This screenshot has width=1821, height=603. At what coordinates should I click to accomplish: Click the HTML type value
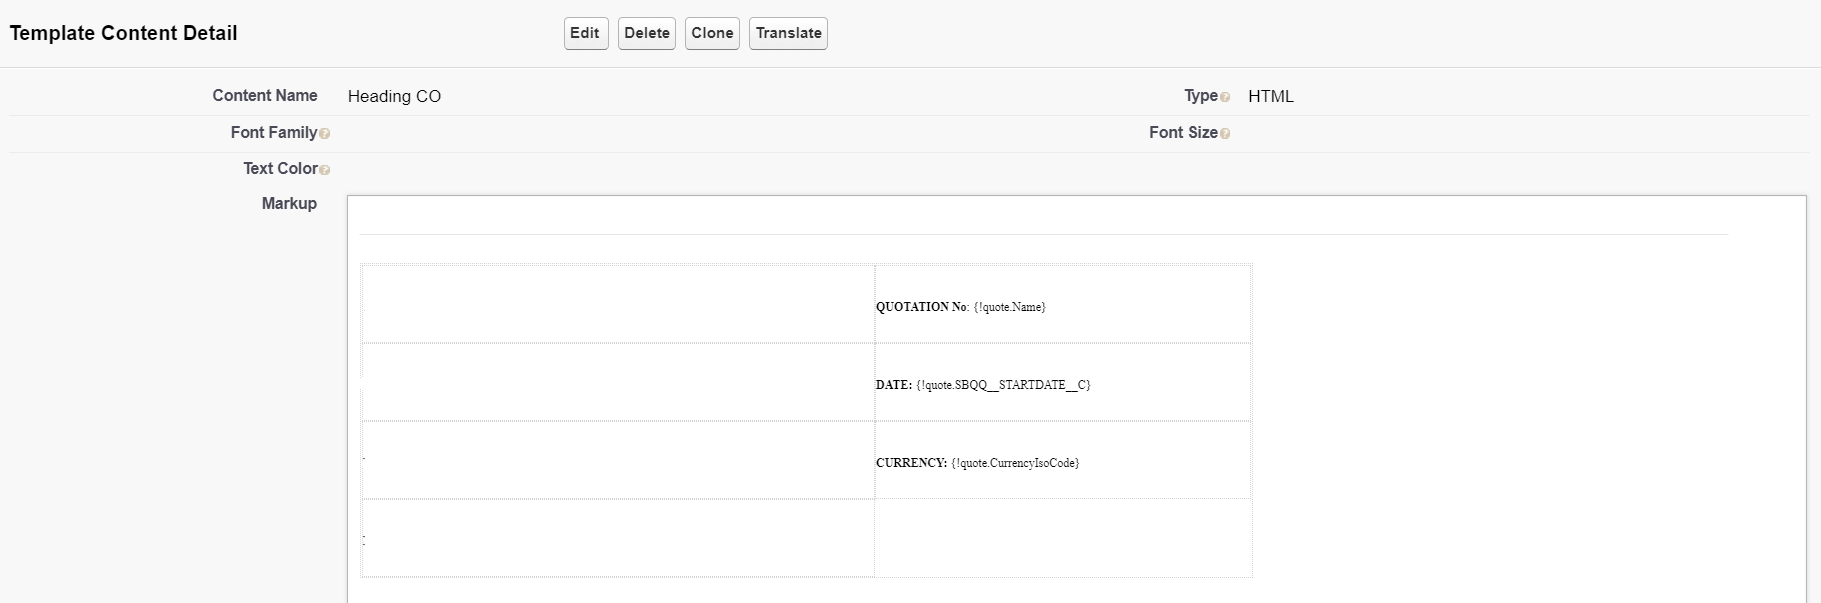(x=1270, y=96)
